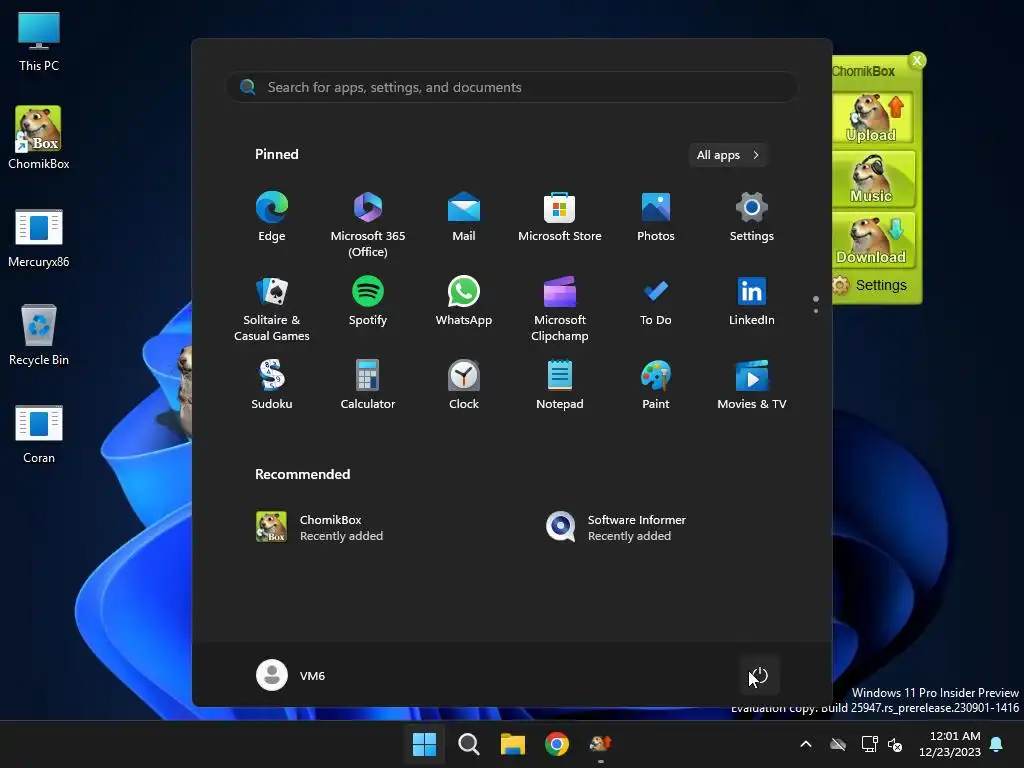Open Settings from the pinned apps
Viewport: 1024px width, 768px height.
pyautogui.click(x=752, y=217)
